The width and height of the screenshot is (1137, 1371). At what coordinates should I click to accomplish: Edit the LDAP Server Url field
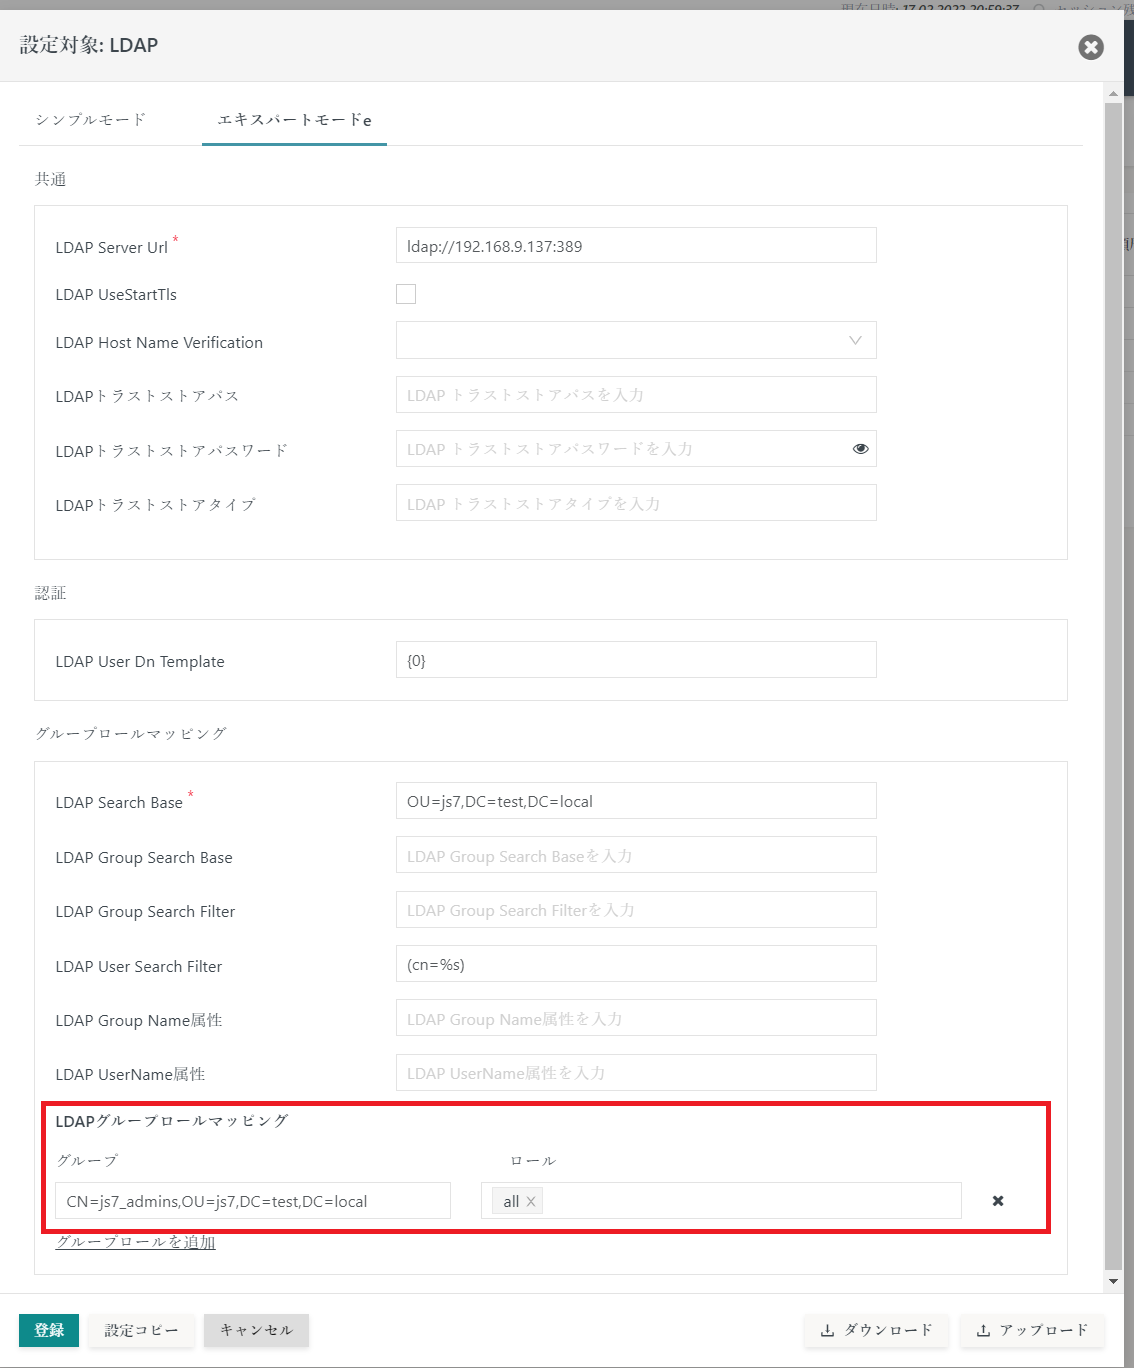636,245
